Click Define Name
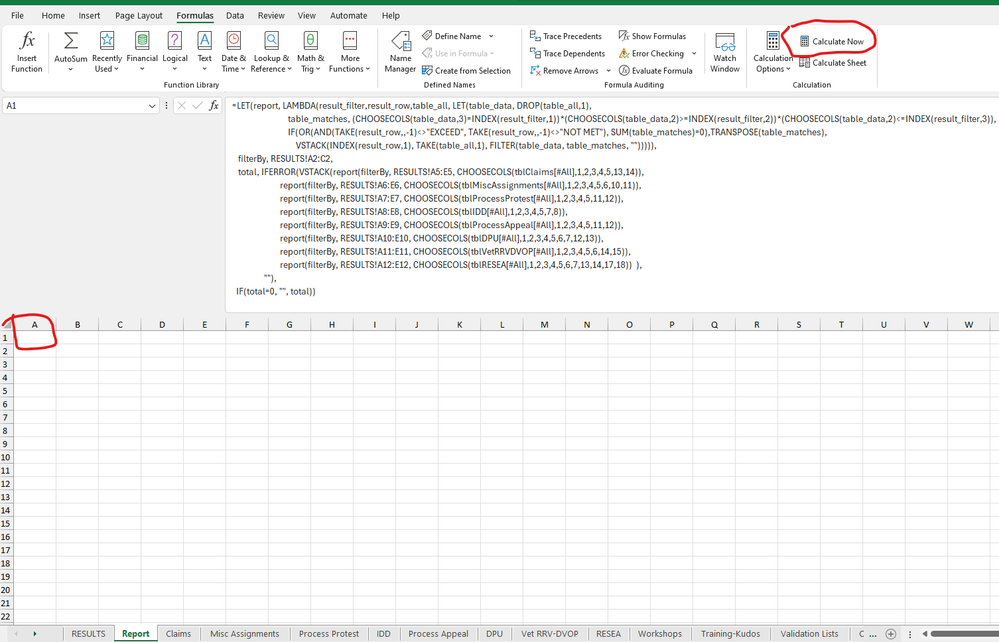The image size is (999, 642). (452, 36)
